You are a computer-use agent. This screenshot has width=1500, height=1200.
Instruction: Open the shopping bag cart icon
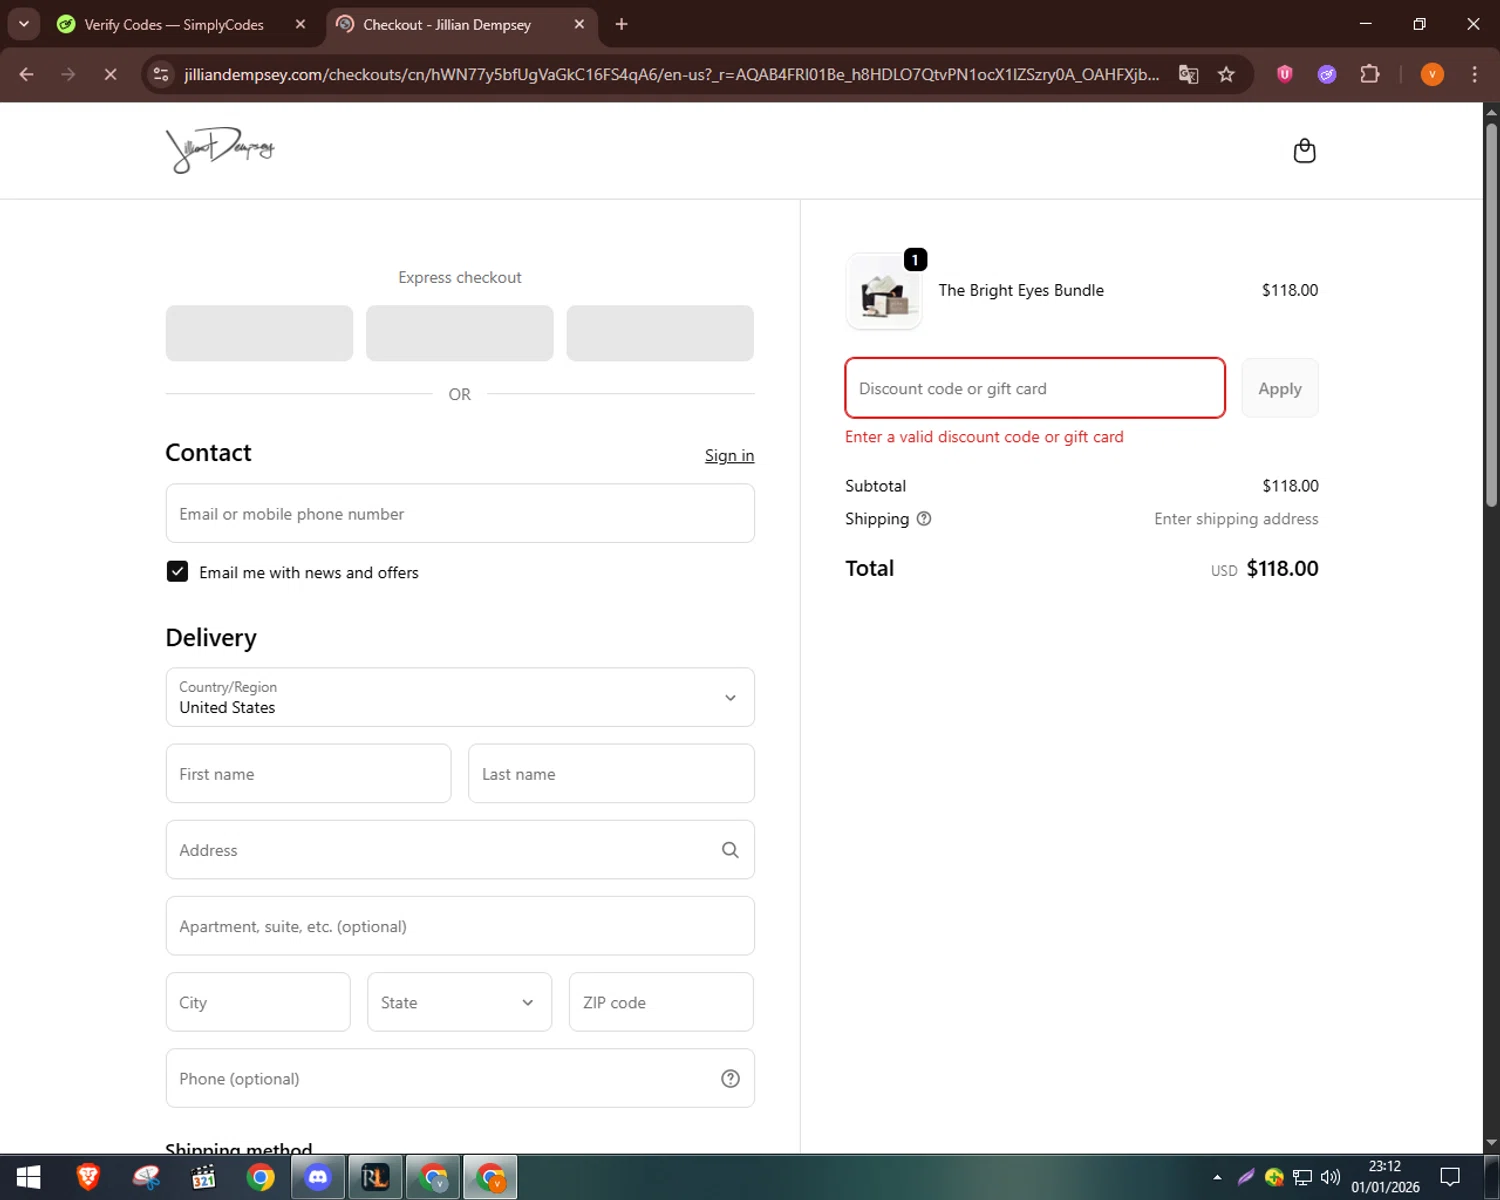pyautogui.click(x=1304, y=151)
